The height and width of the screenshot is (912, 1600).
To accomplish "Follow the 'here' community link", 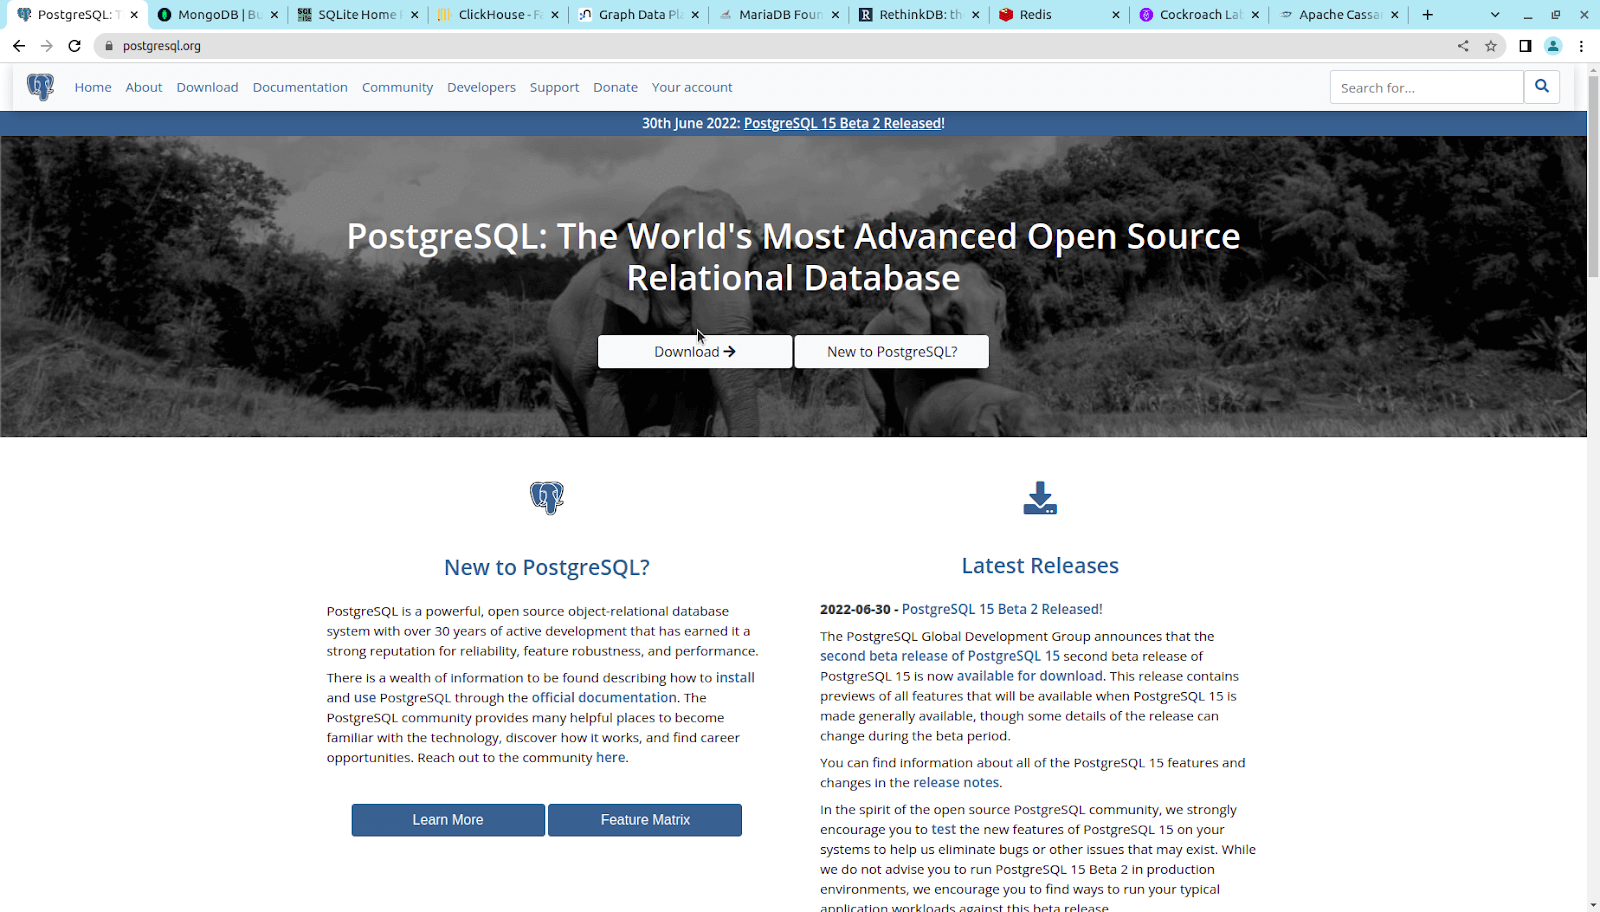I will point(610,758).
